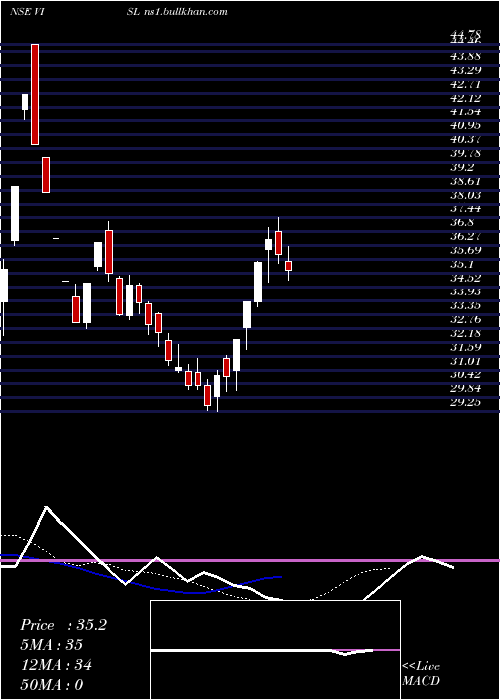
Task: Select the 42.71 price level label
Action: click(465, 84)
